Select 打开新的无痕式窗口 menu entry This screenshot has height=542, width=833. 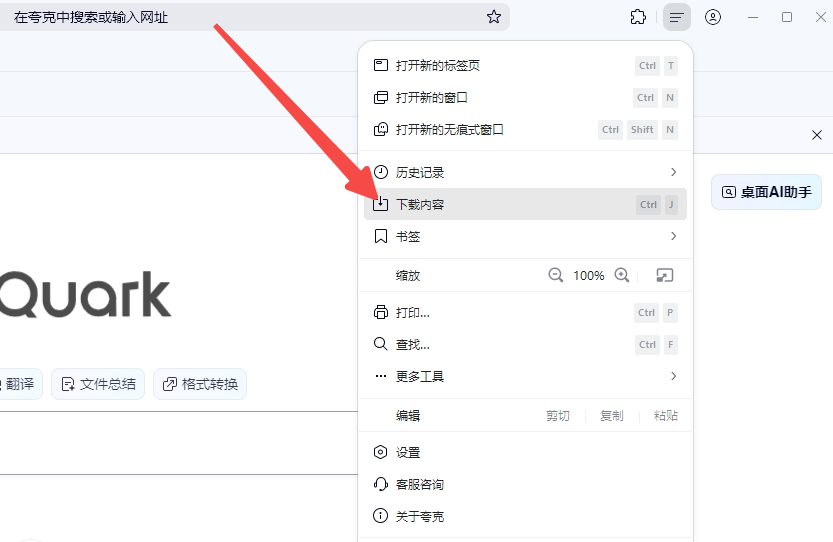pyautogui.click(x=525, y=130)
